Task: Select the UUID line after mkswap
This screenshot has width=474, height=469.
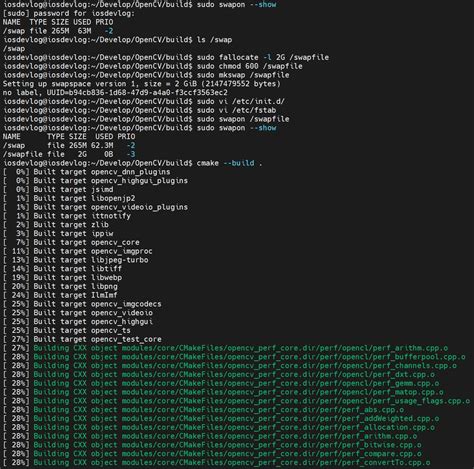Action: 115,93
